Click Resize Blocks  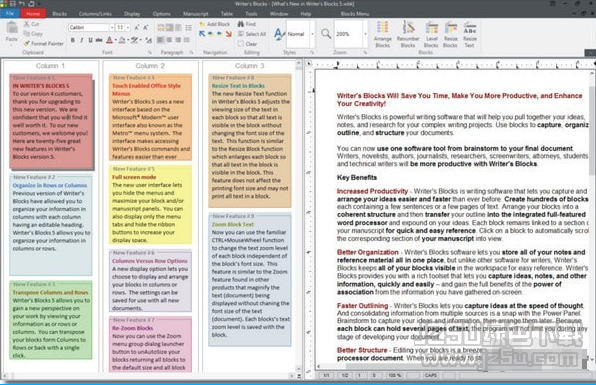pyautogui.click(x=450, y=34)
